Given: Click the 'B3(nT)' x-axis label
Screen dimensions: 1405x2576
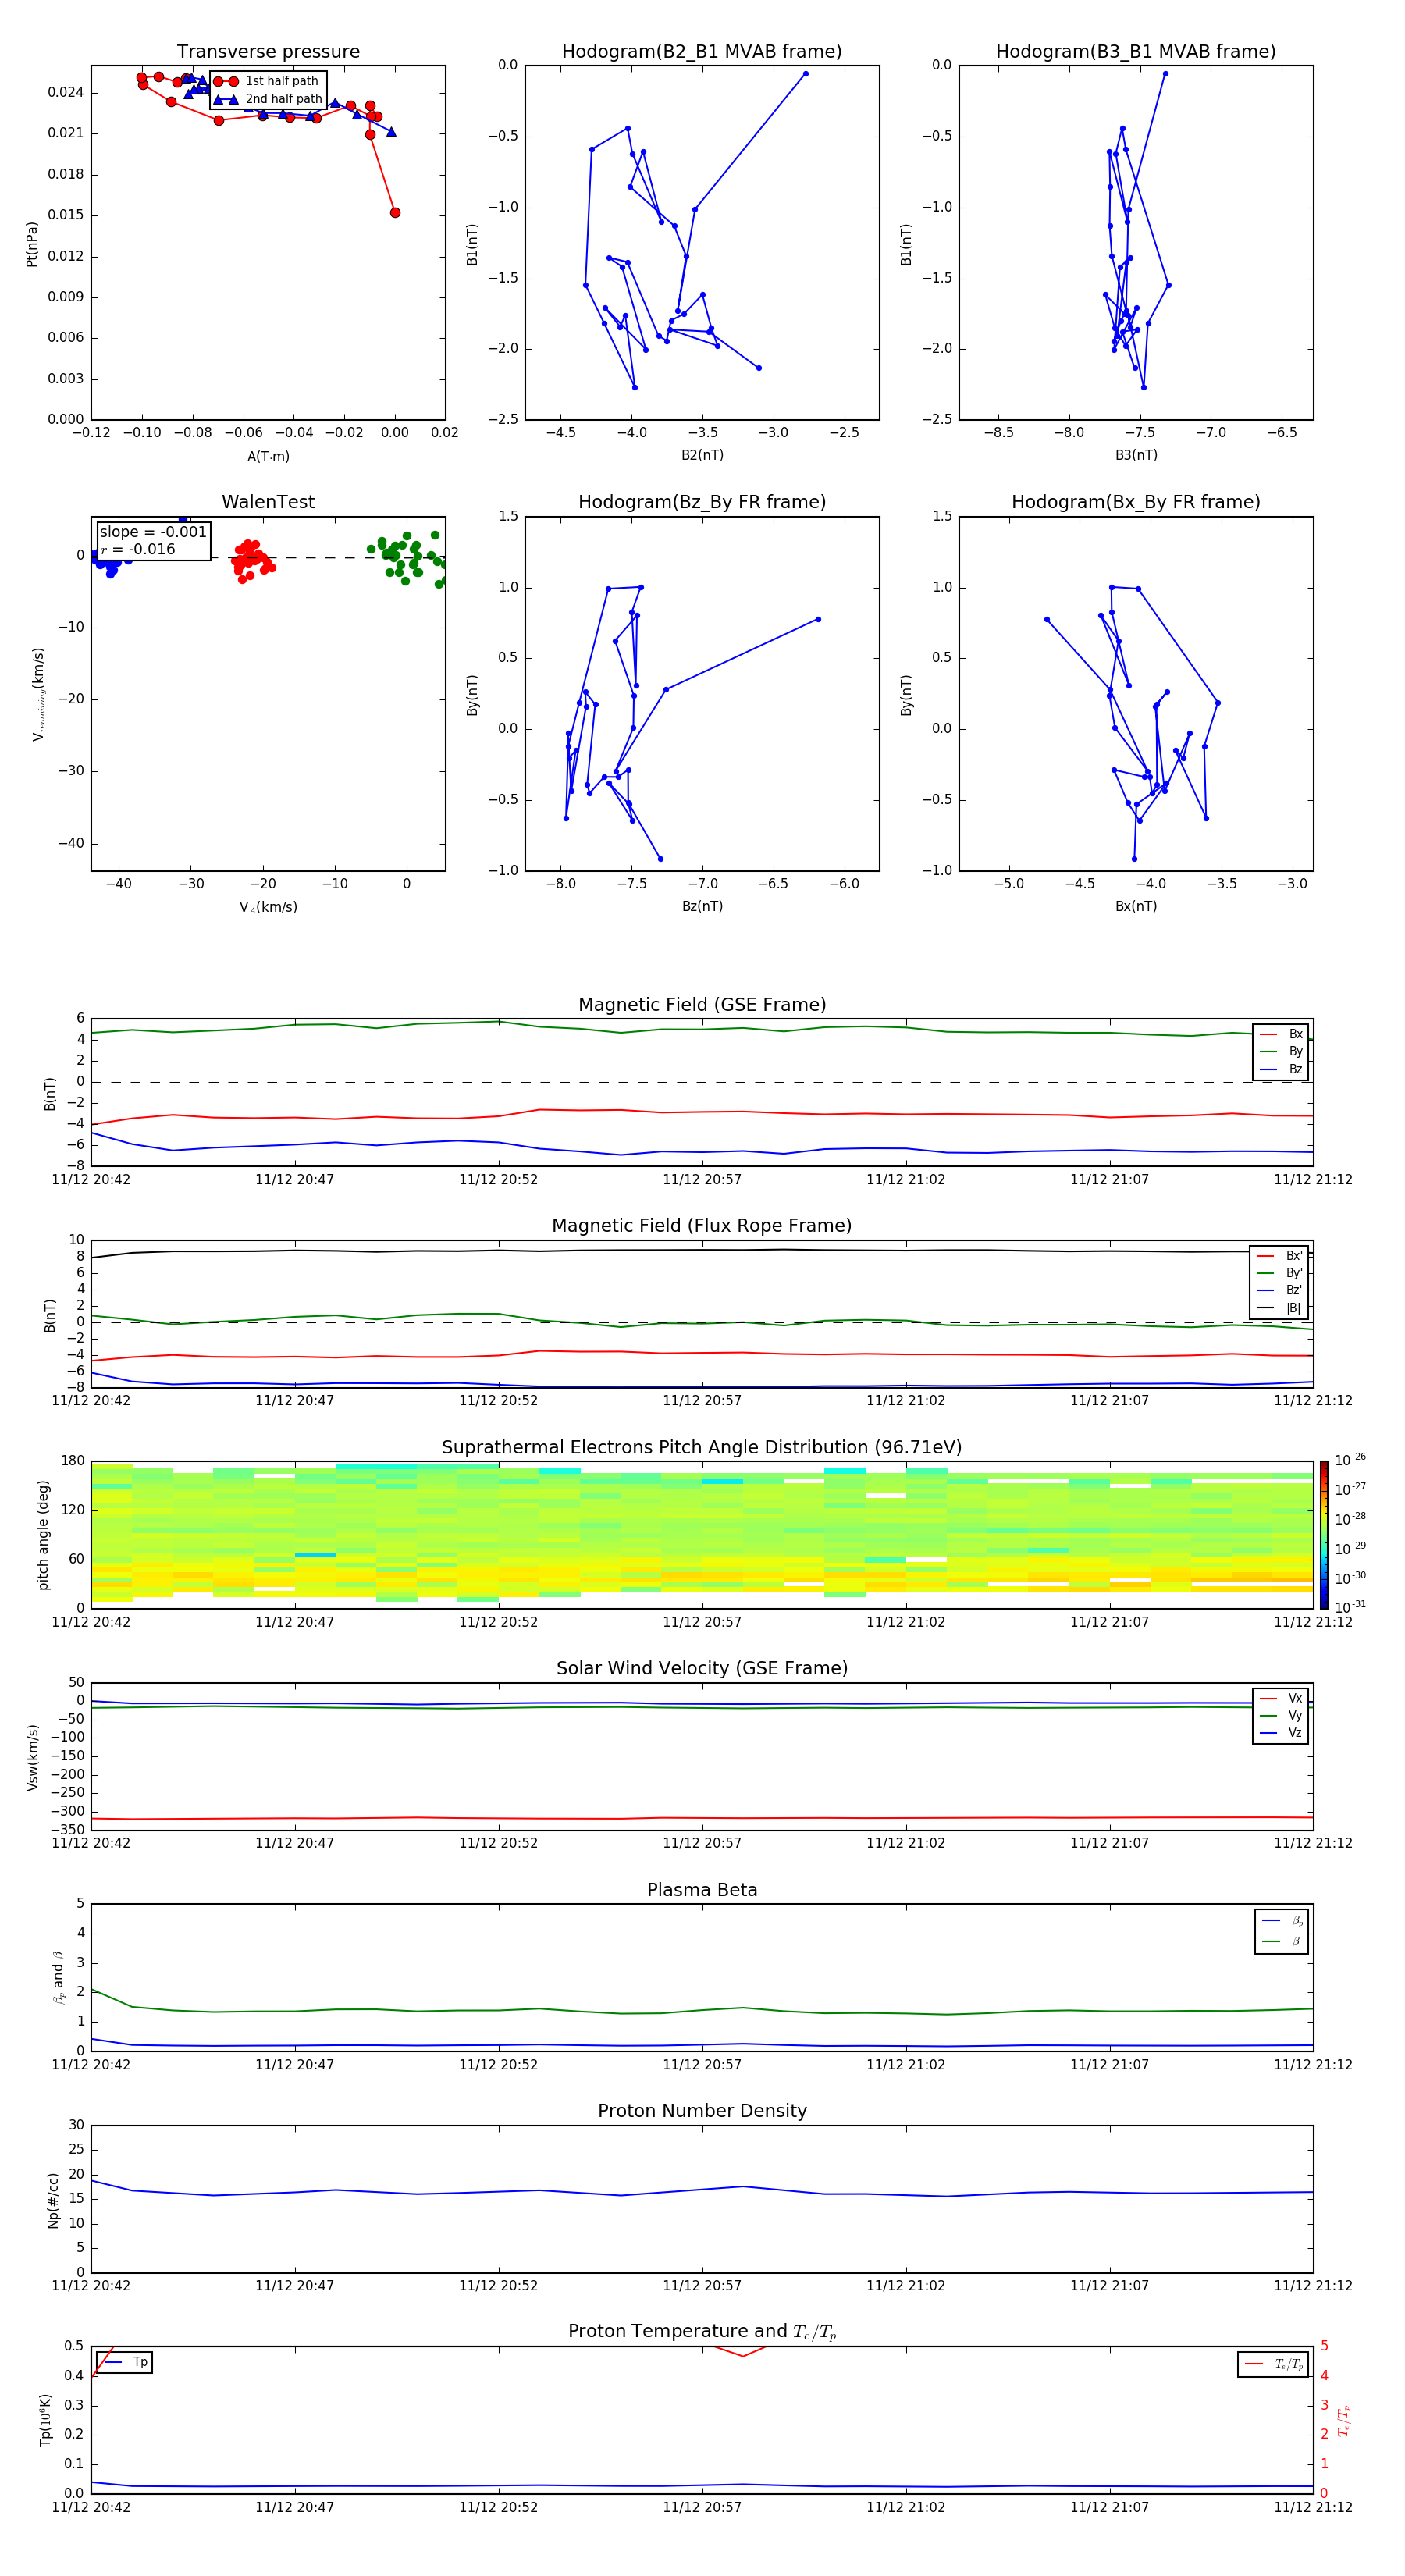Looking at the screenshot, I should pos(1136,455).
